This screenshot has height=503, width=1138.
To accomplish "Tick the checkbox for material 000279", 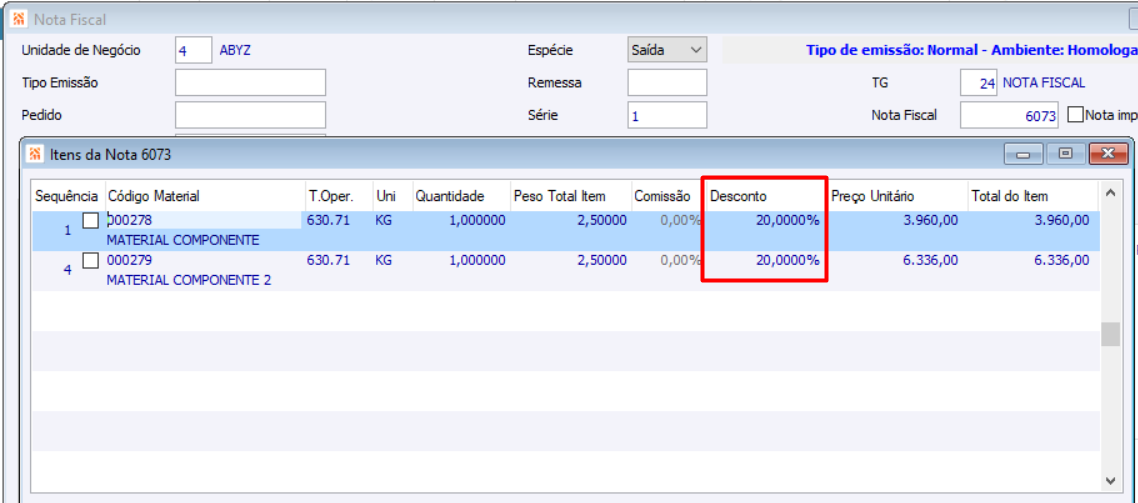I will click(x=91, y=261).
